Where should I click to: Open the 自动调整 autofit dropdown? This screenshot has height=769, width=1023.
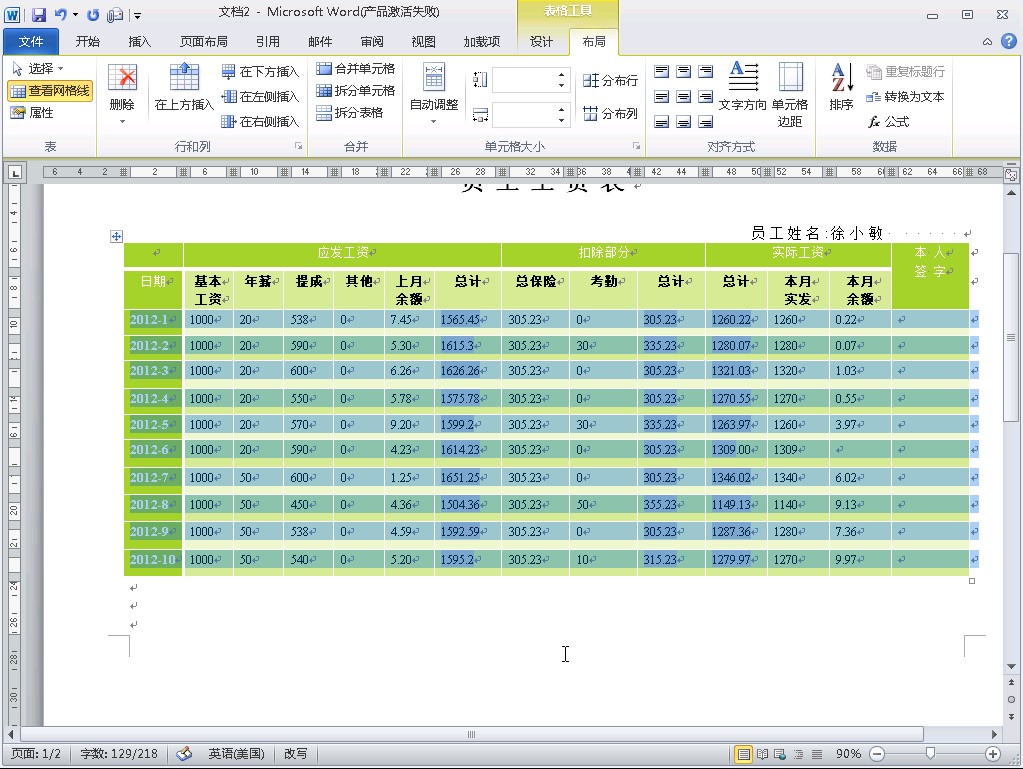point(434,122)
